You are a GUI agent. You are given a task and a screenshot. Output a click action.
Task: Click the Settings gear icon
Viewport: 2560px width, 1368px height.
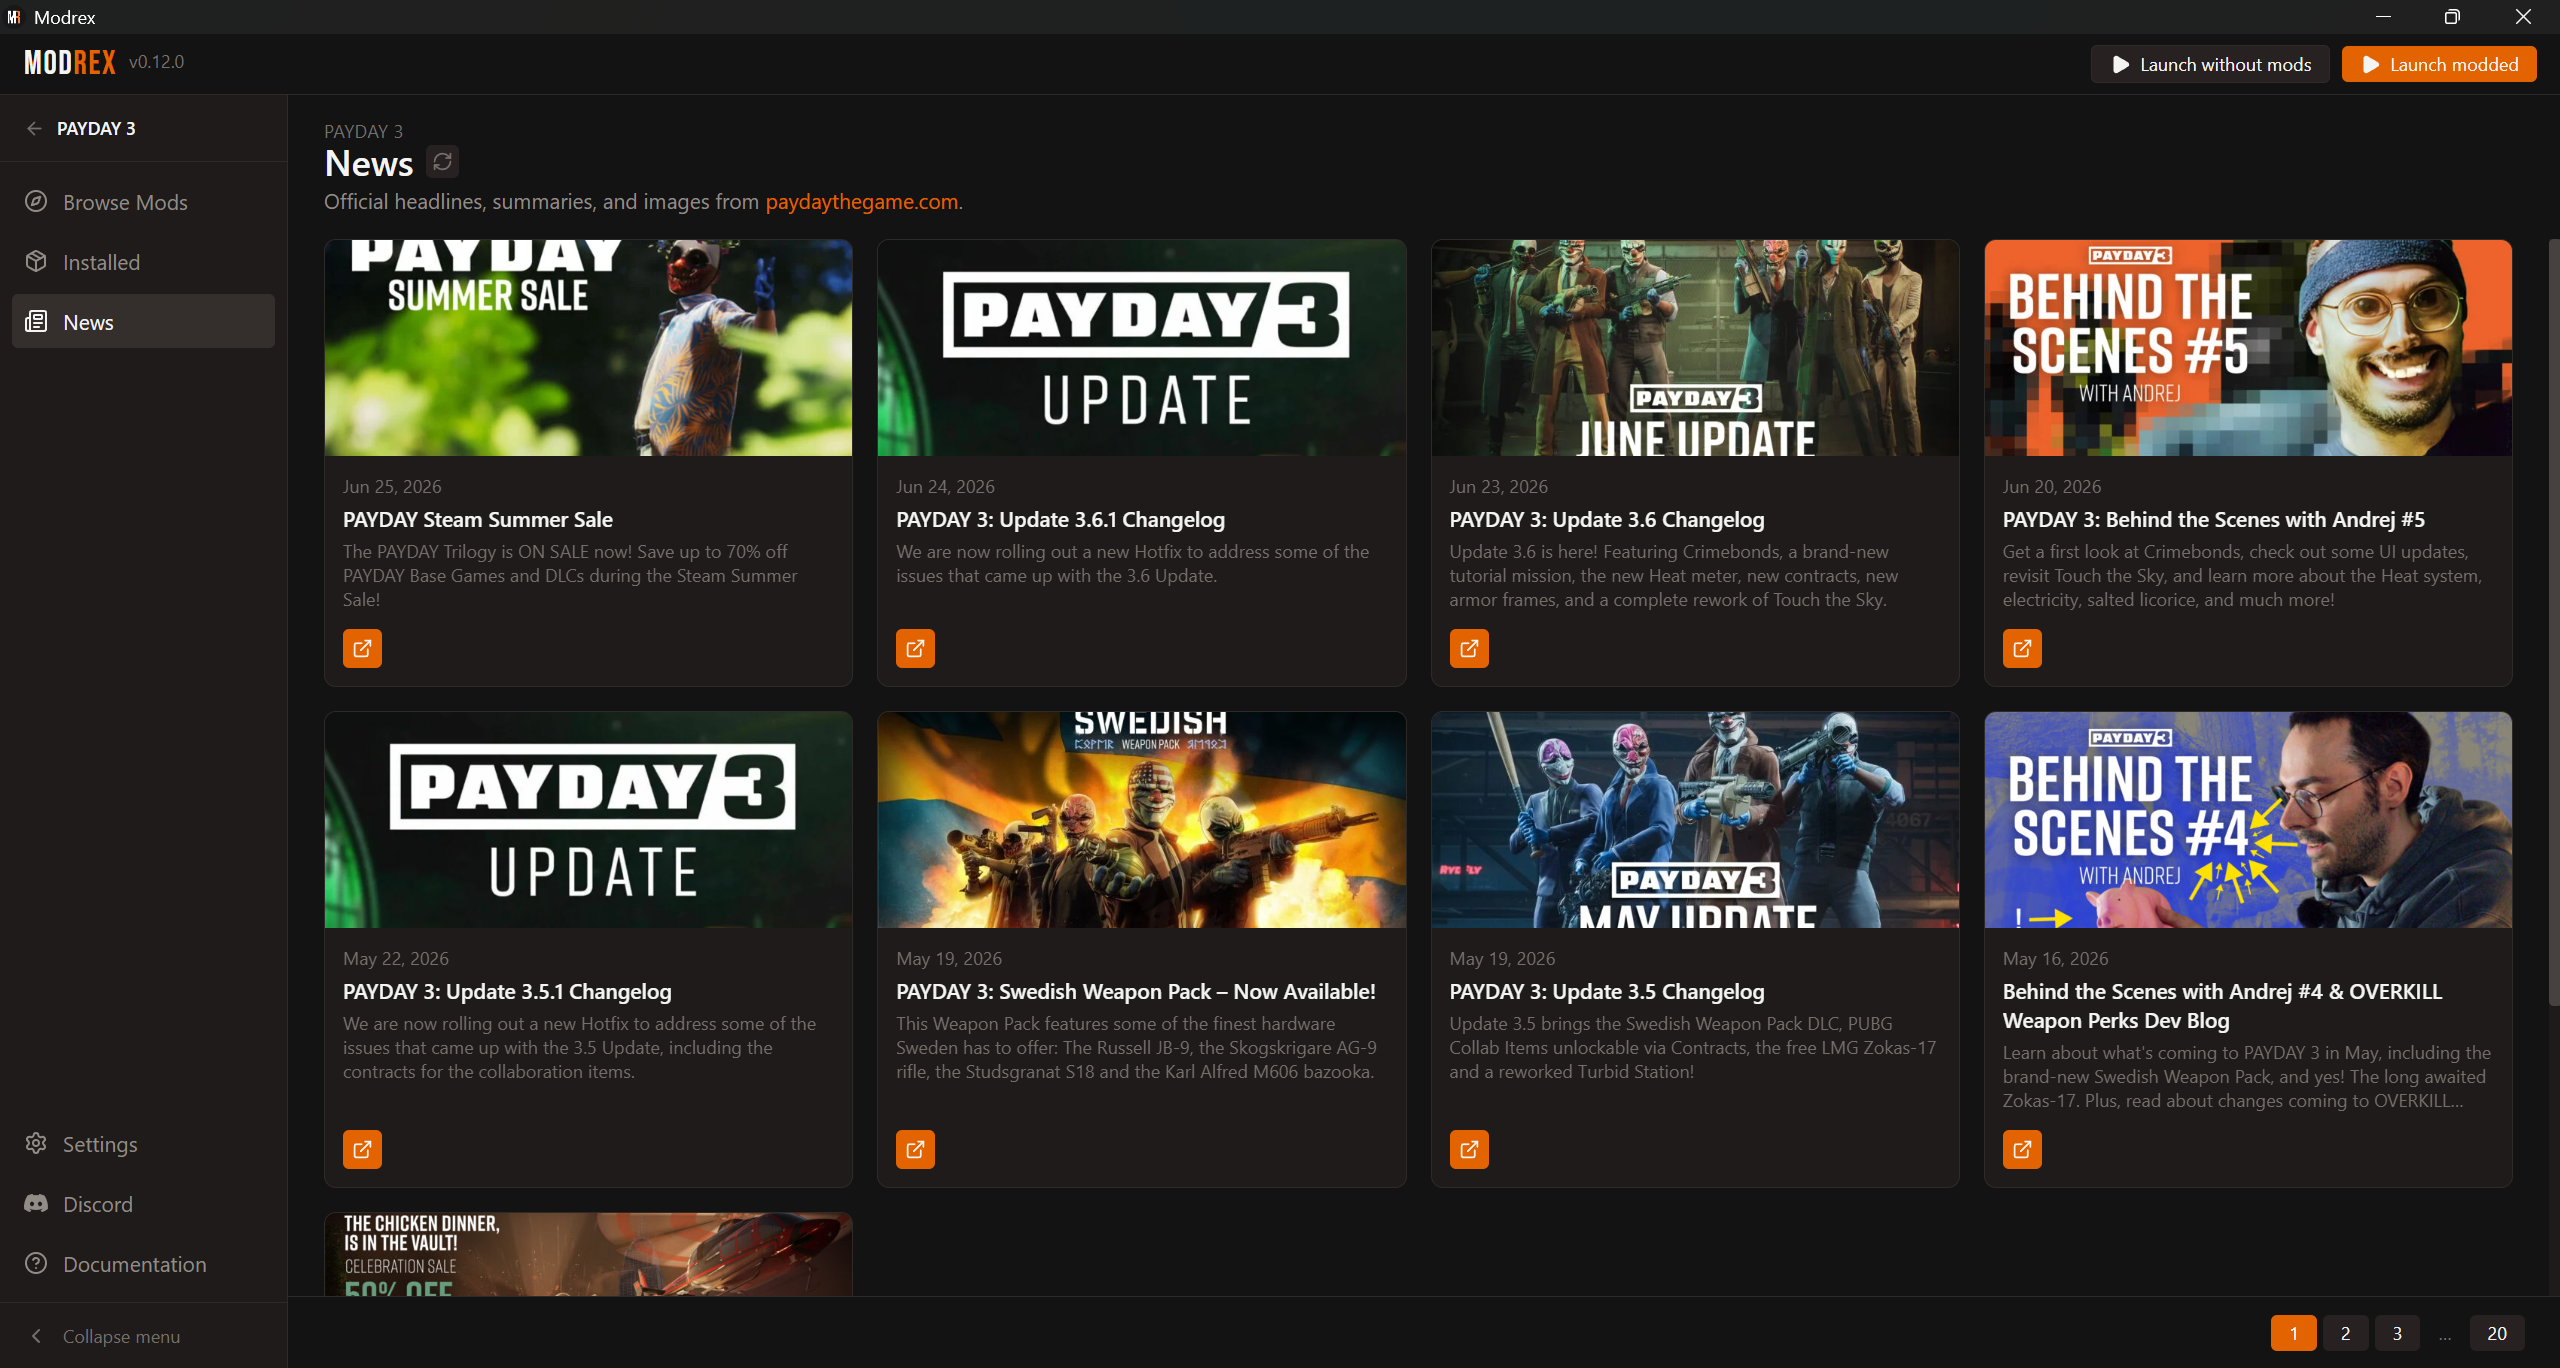click(x=36, y=1144)
